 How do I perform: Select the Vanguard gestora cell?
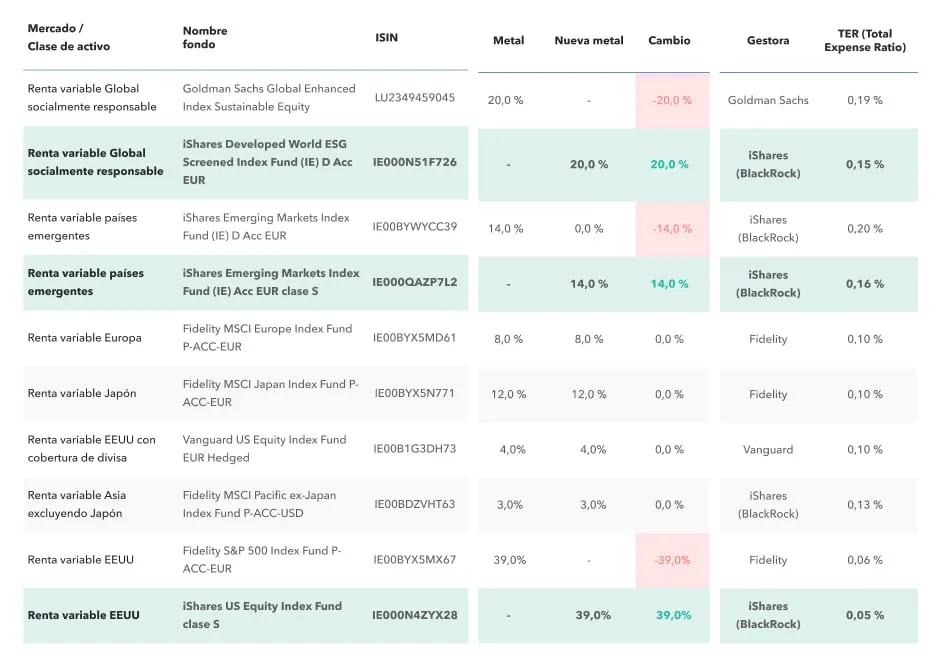[x=767, y=450]
